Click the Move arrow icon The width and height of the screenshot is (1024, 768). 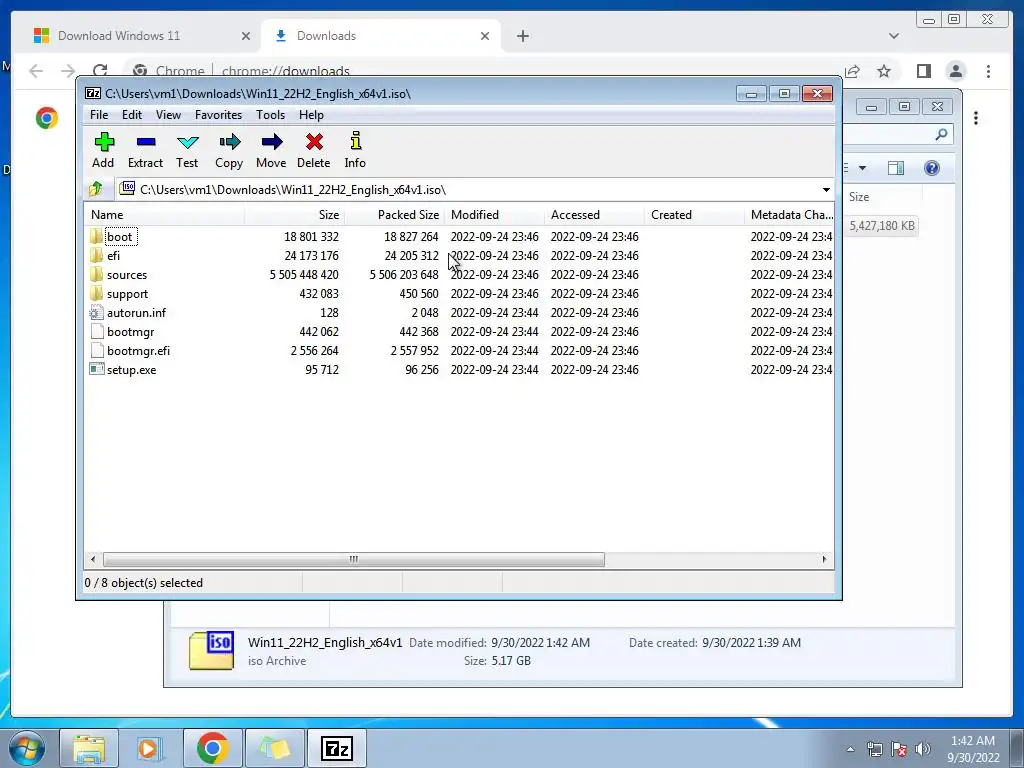tap(272, 142)
